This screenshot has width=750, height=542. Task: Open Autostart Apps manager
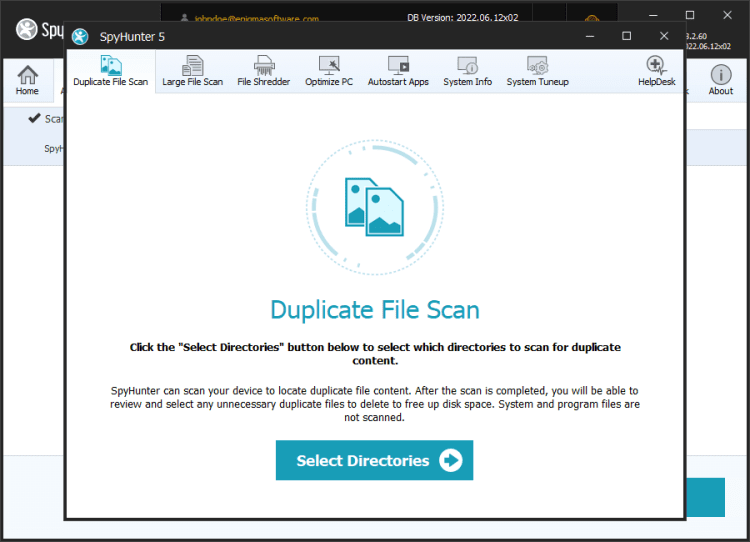[x=398, y=71]
